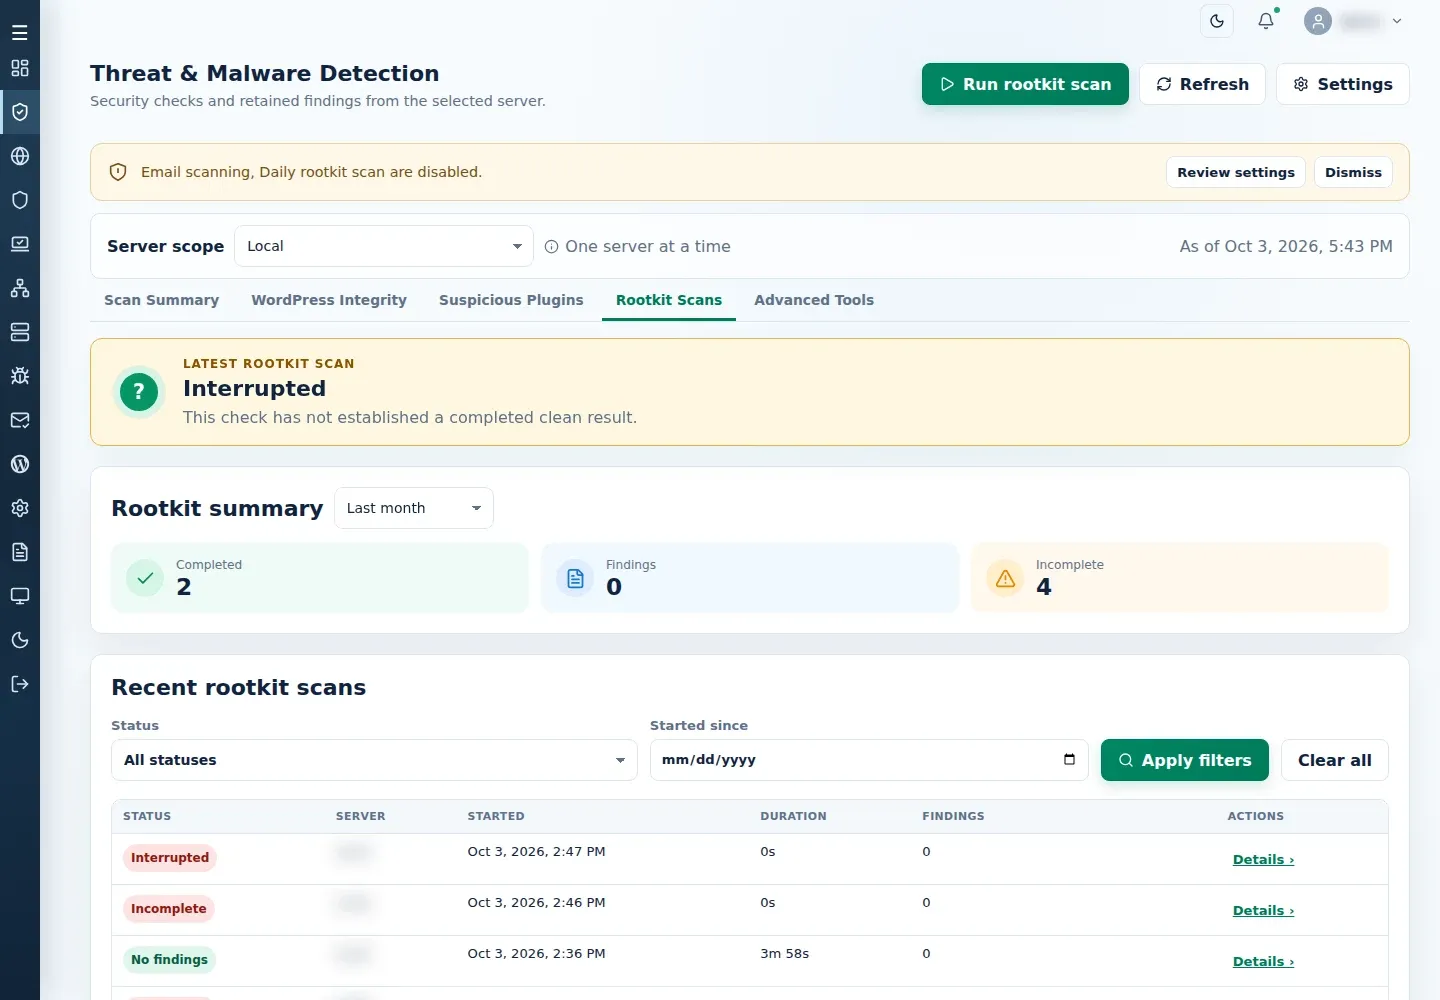Switch to Suspicious Plugins tab
Screen dimensions: 1440x1000
click(511, 300)
